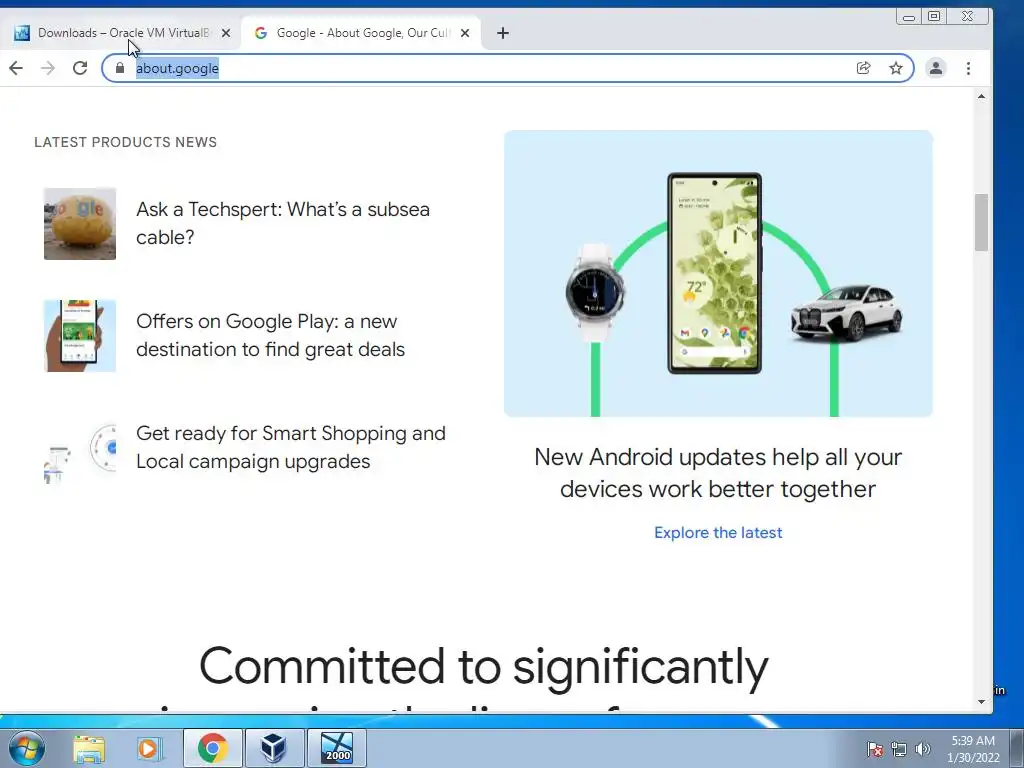Bookmark this page with the star icon
1024x768 pixels.
click(896, 68)
